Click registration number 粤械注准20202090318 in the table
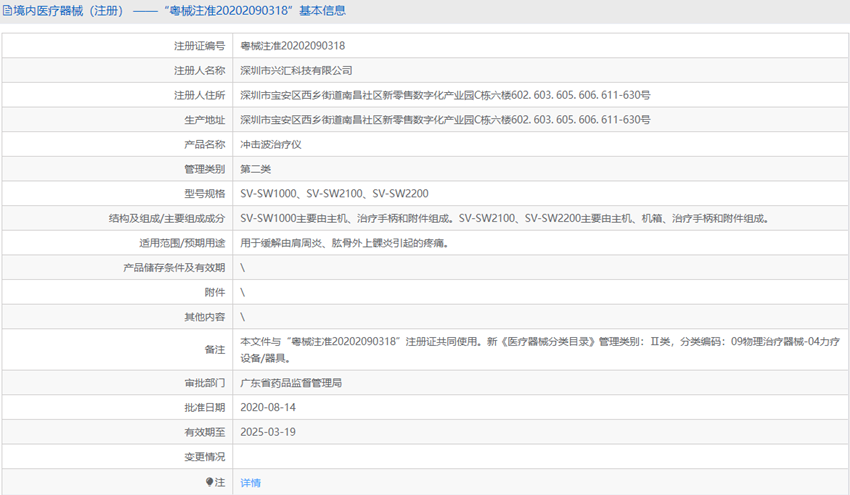 coord(293,46)
